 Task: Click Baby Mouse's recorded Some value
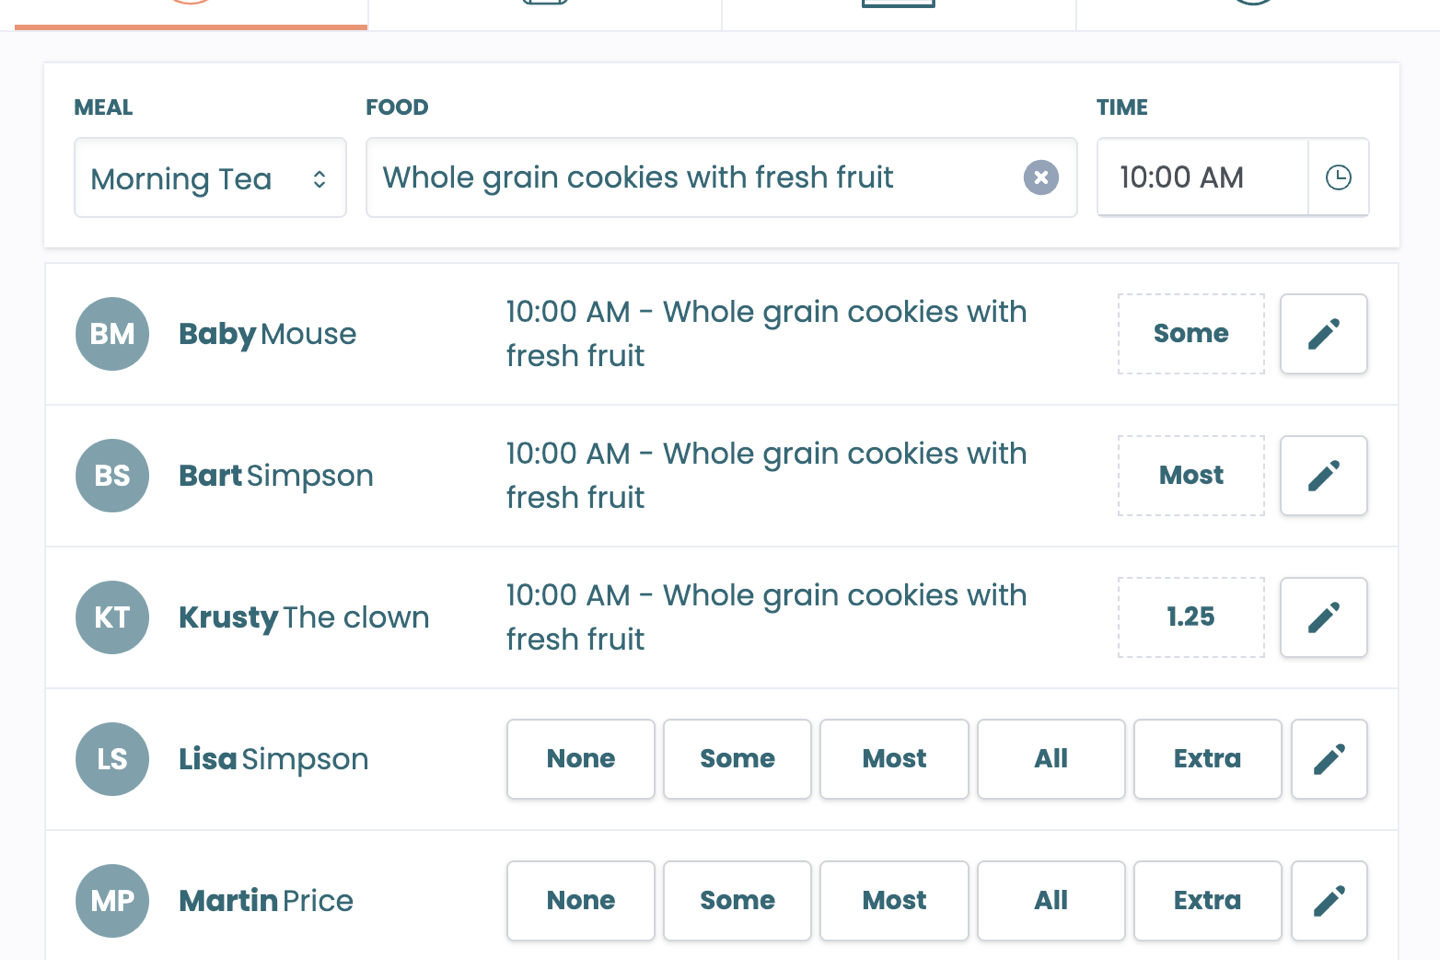click(1191, 334)
